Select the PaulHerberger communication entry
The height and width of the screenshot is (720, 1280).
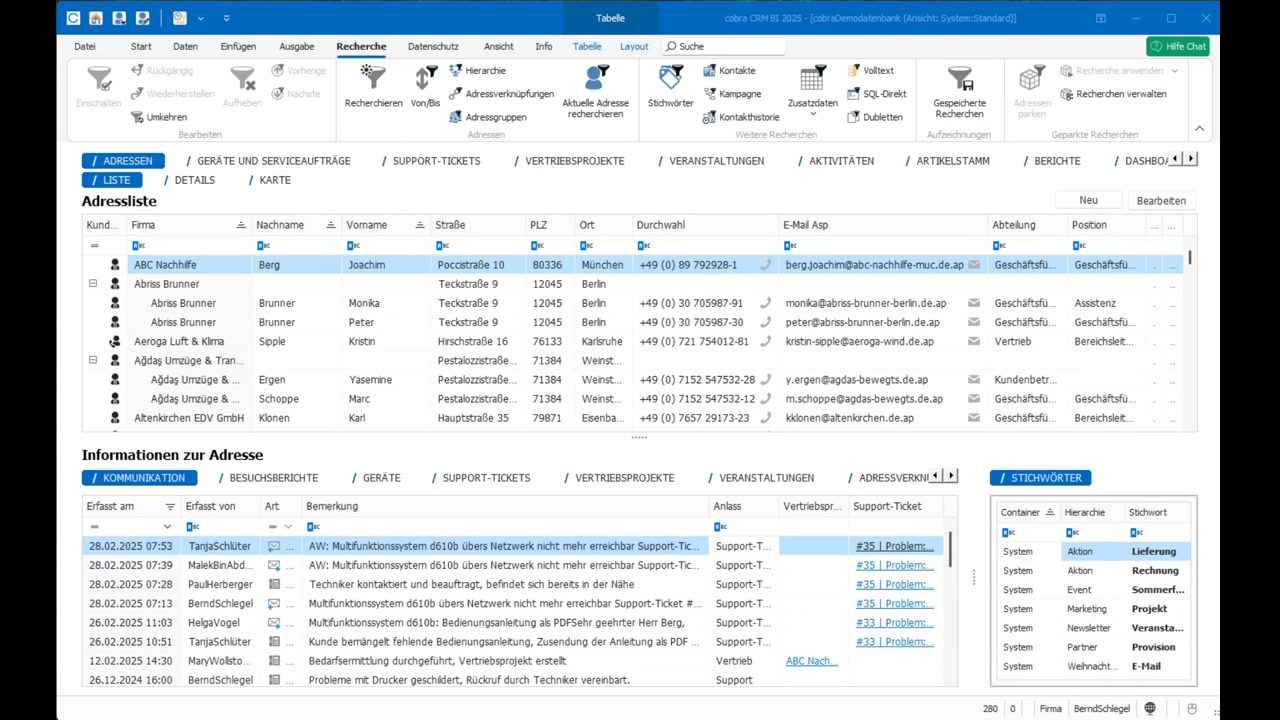pos(512,584)
